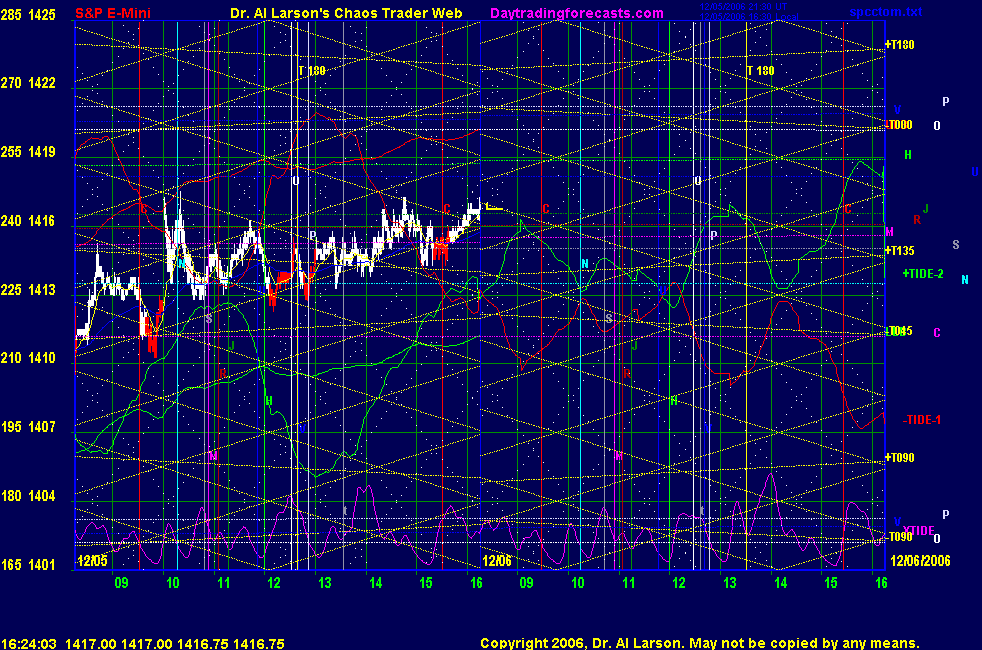Screen dimensions: 982x650
Task: Click the gray "S" in the right margin
Action: pyautogui.click(x=956, y=245)
